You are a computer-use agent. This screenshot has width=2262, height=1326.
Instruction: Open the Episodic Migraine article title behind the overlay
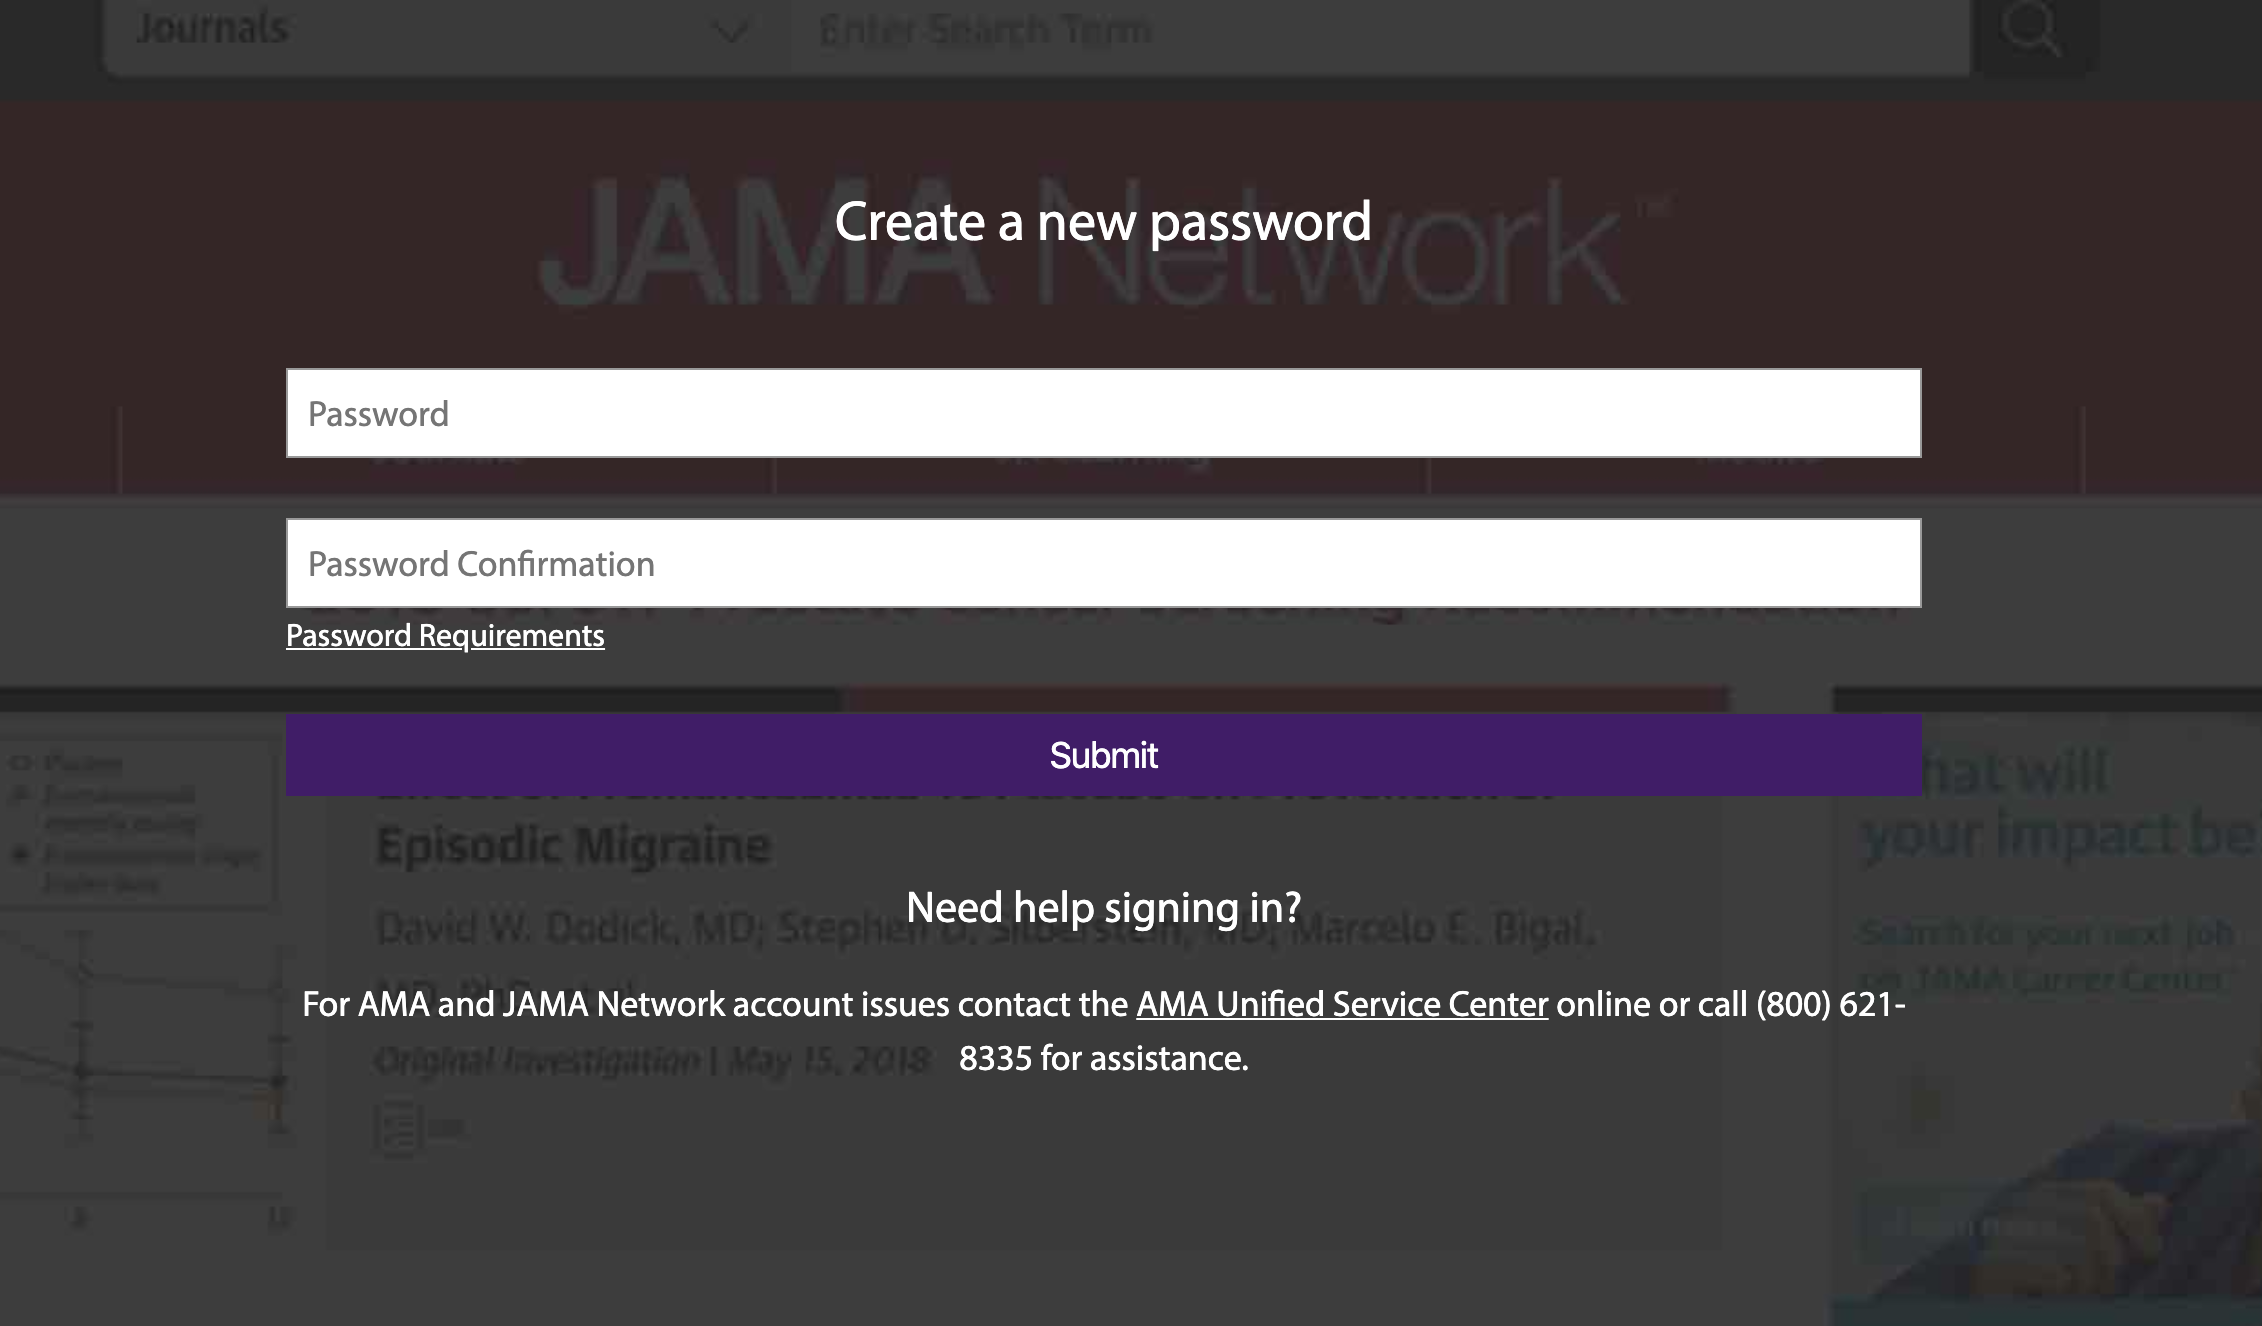pyautogui.click(x=573, y=846)
